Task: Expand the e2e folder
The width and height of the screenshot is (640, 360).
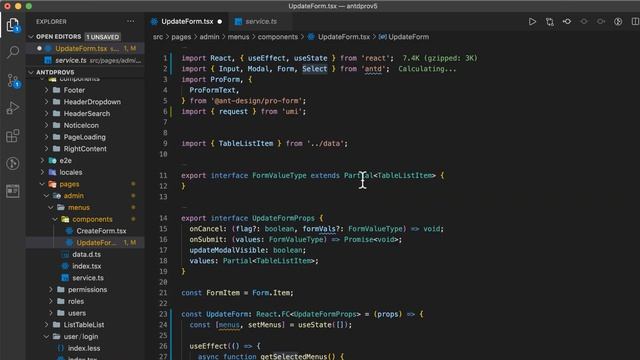Action: point(65,160)
